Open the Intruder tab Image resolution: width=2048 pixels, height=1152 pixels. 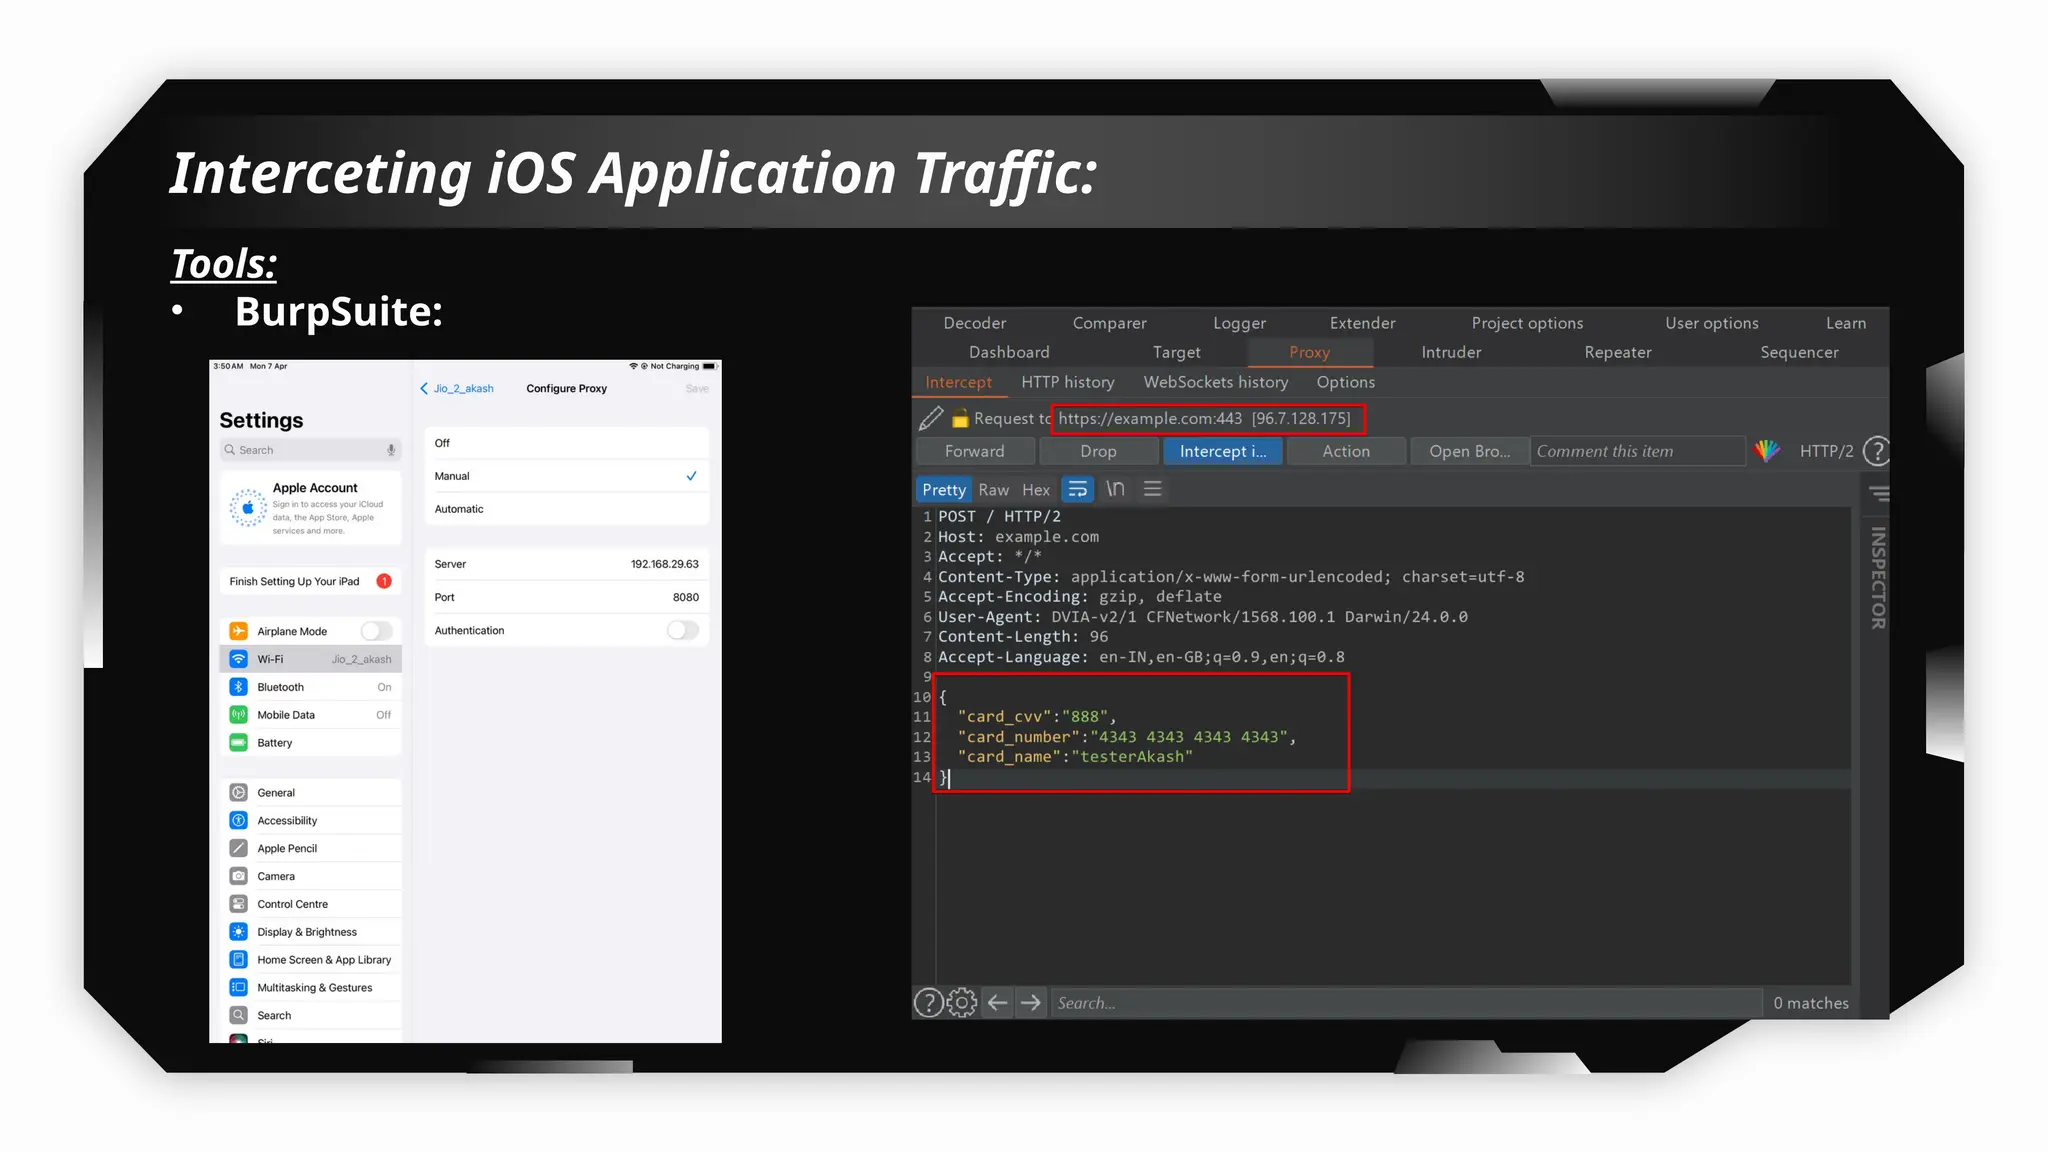[1451, 352]
